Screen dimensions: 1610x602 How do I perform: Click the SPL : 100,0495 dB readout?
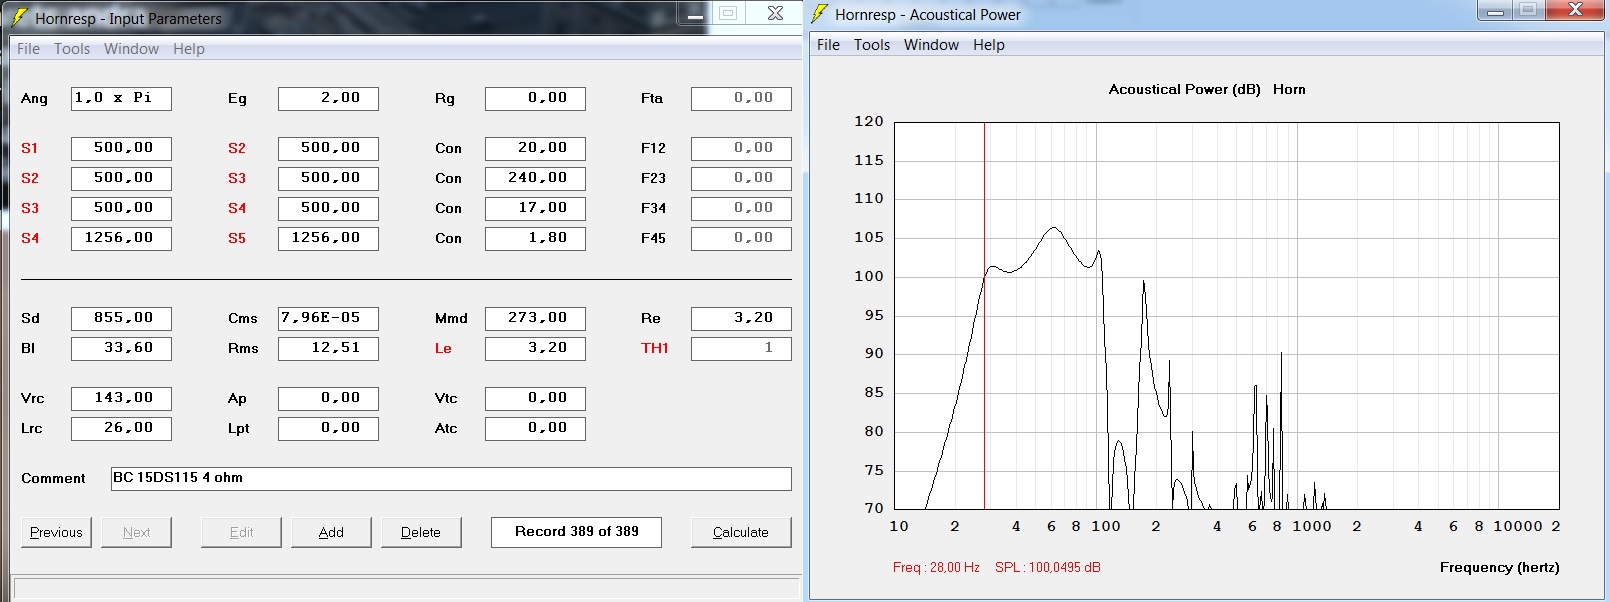[1047, 567]
